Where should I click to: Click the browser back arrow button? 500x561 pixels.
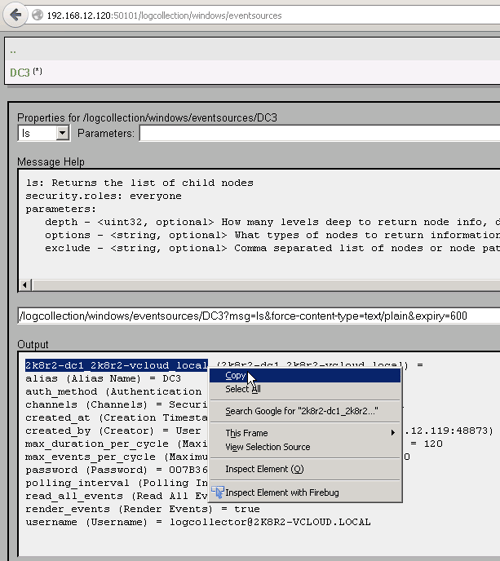coord(15,15)
